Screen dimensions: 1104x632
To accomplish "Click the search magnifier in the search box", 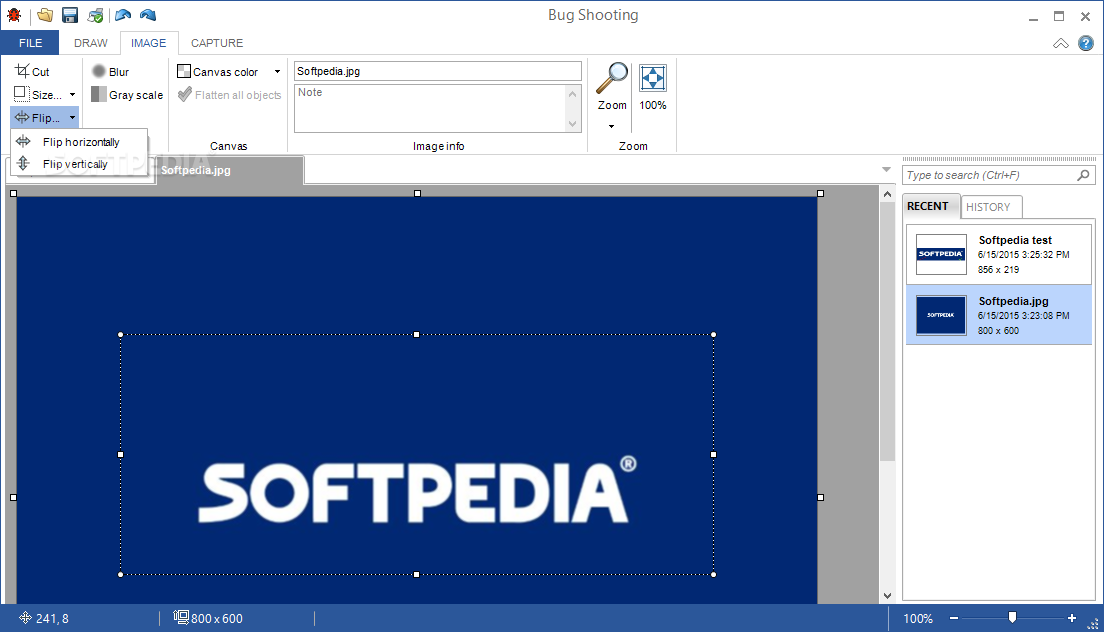I will 1084,175.
